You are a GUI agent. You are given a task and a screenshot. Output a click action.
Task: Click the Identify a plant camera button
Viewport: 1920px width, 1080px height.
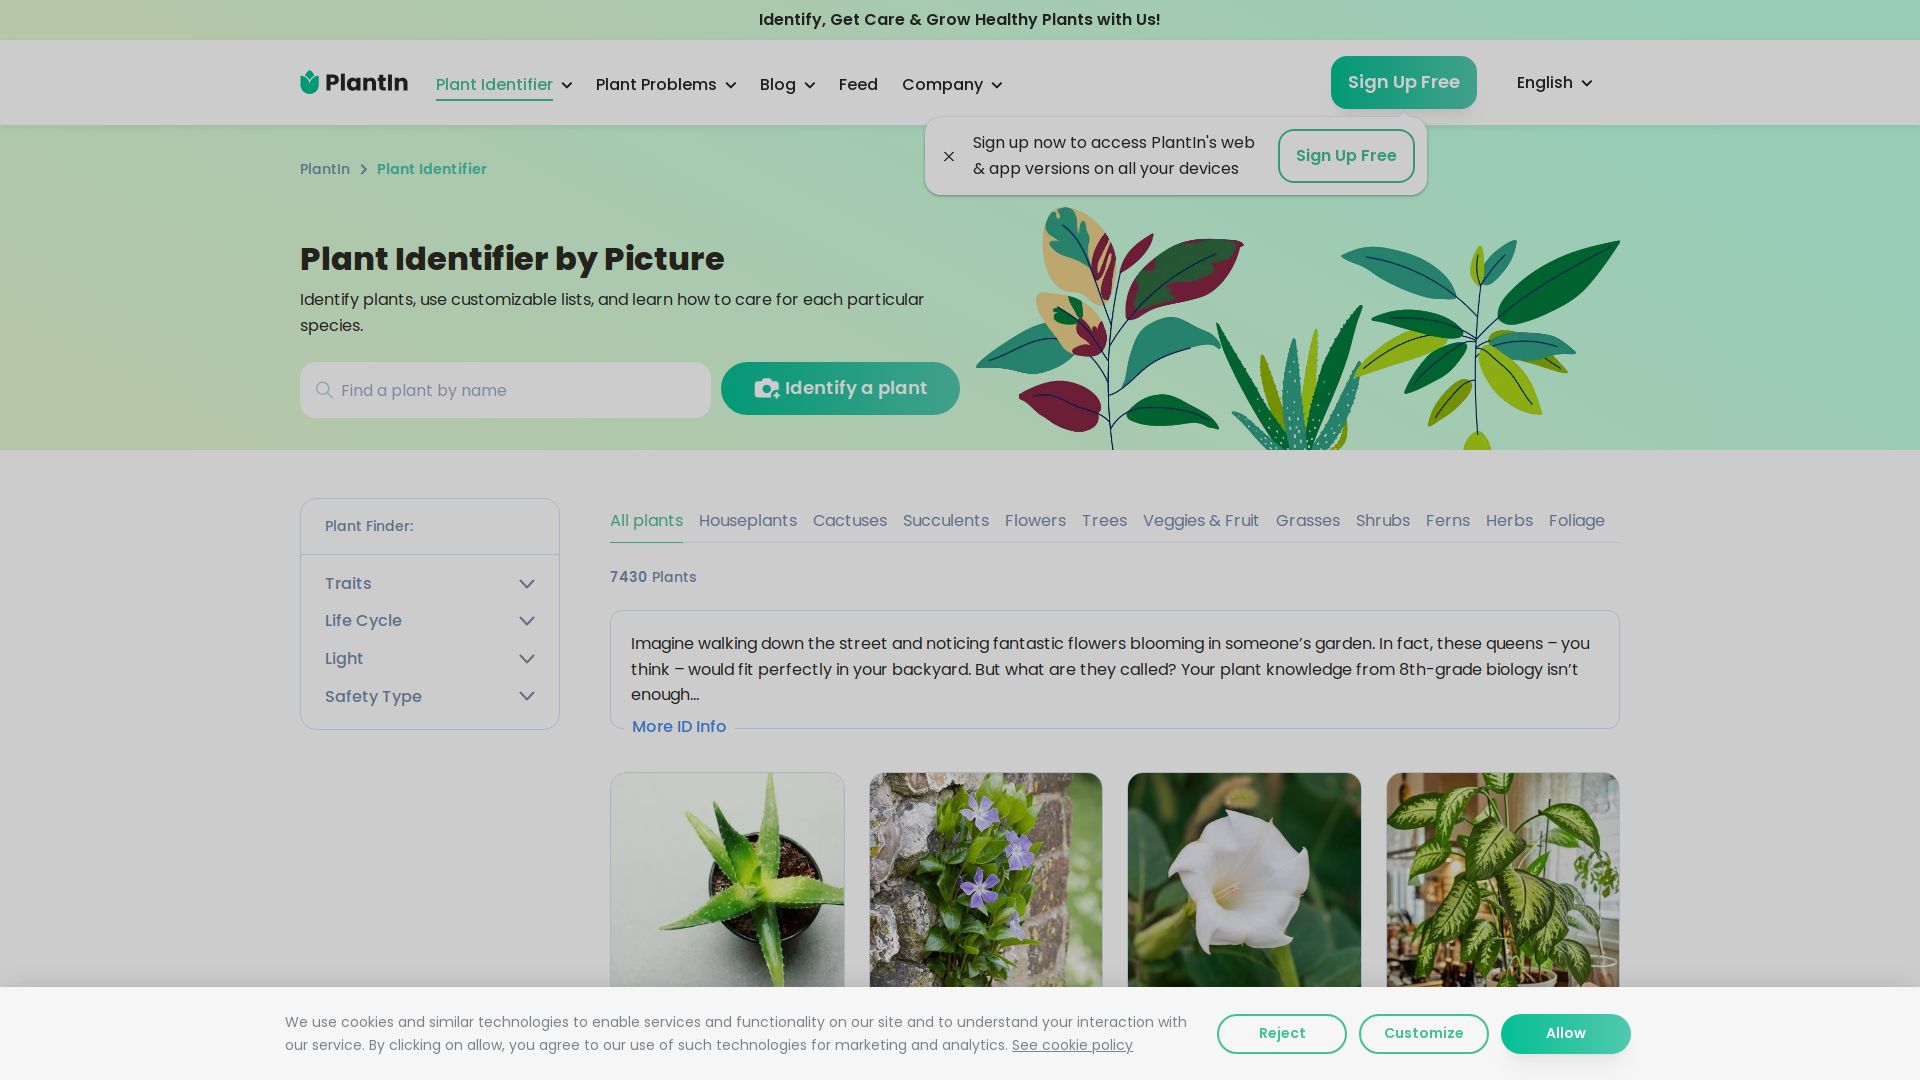coord(840,389)
